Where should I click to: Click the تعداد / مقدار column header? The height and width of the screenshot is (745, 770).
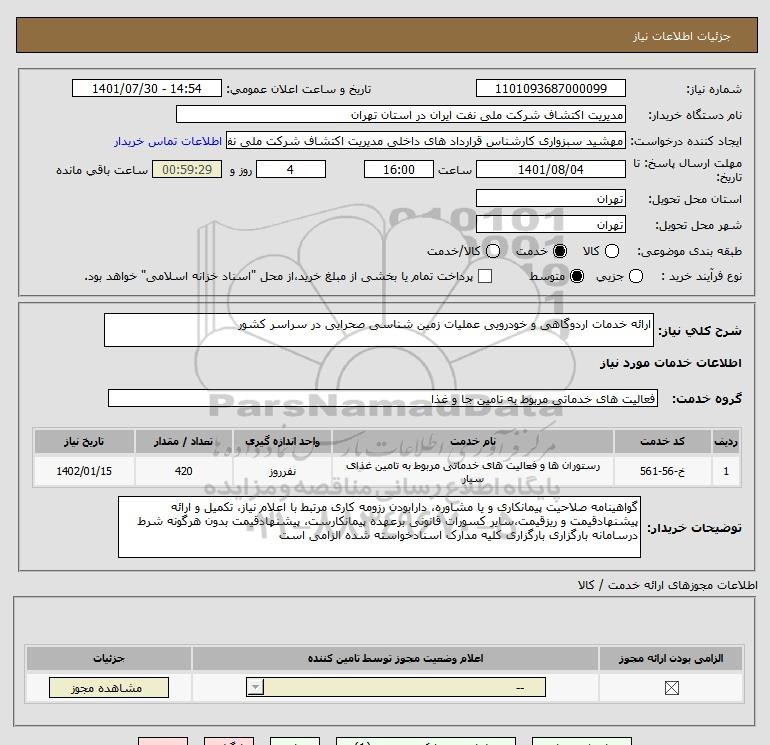click(x=184, y=441)
